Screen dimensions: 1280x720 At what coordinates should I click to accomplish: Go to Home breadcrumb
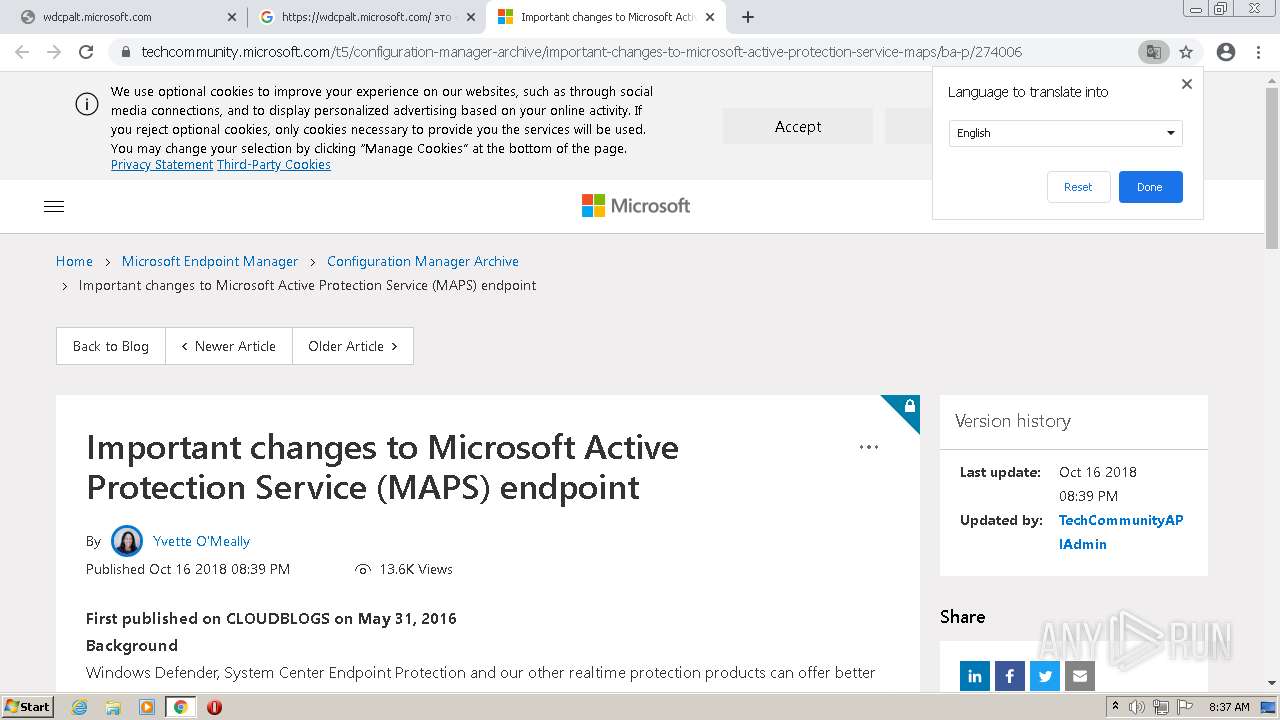tap(74, 261)
